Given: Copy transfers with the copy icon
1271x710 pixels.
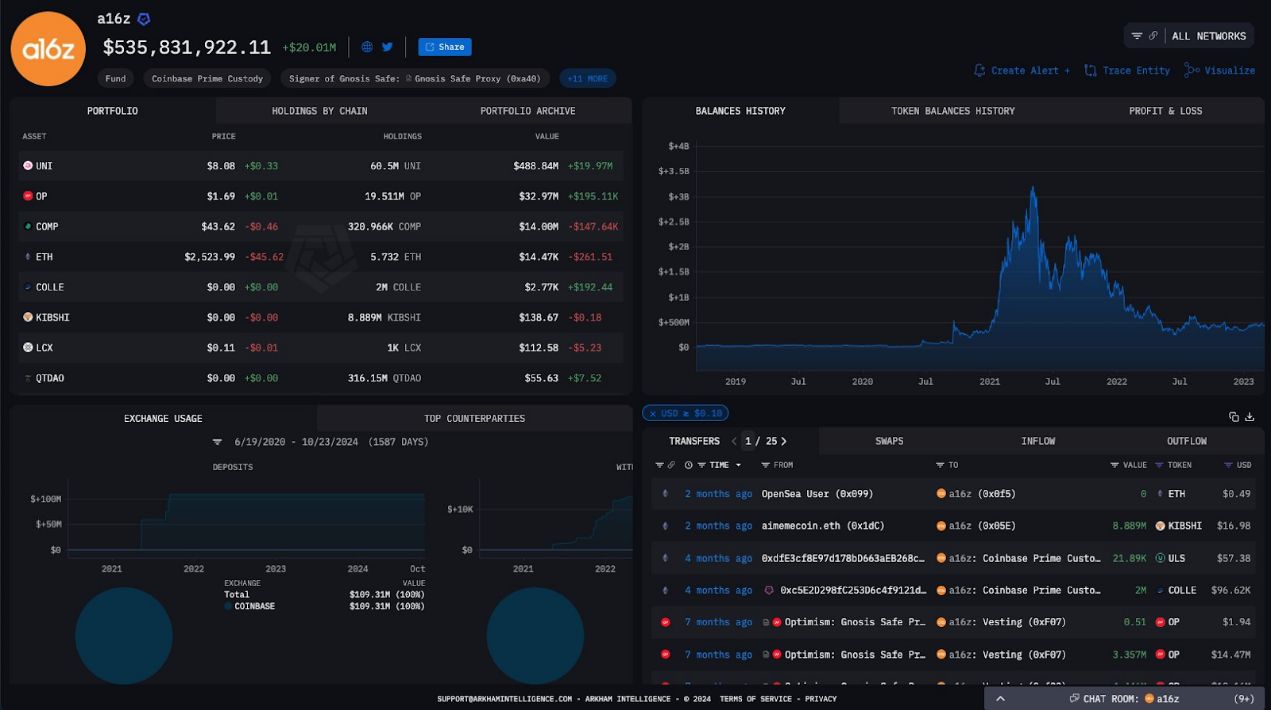Looking at the screenshot, I should 1234,416.
